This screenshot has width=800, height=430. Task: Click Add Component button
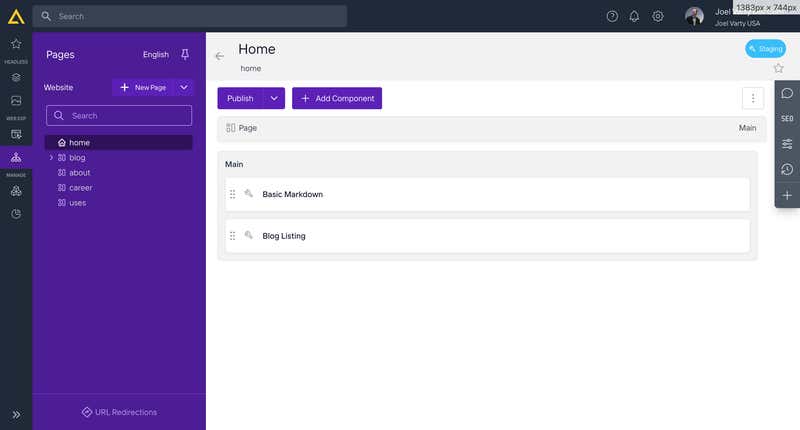[x=337, y=98]
